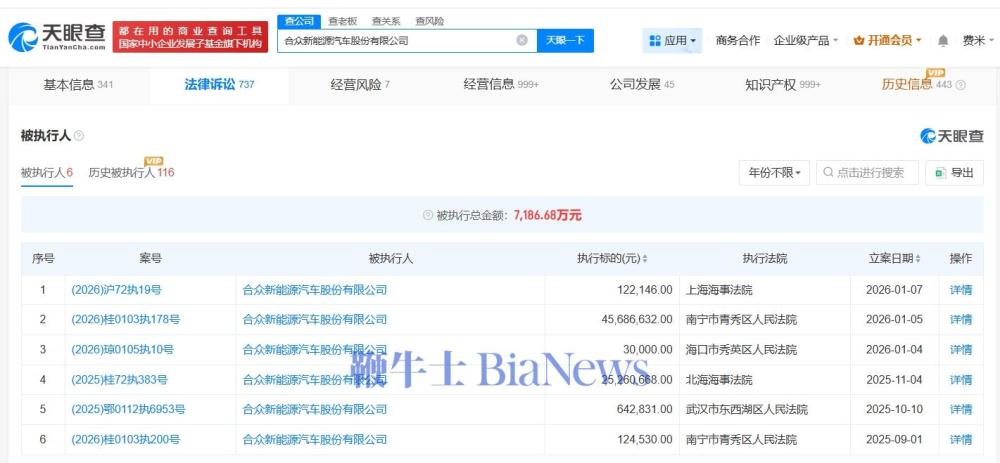The height and width of the screenshot is (463, 1000).
Task: Click the date 2025-10-10
Action: point(894,409)
